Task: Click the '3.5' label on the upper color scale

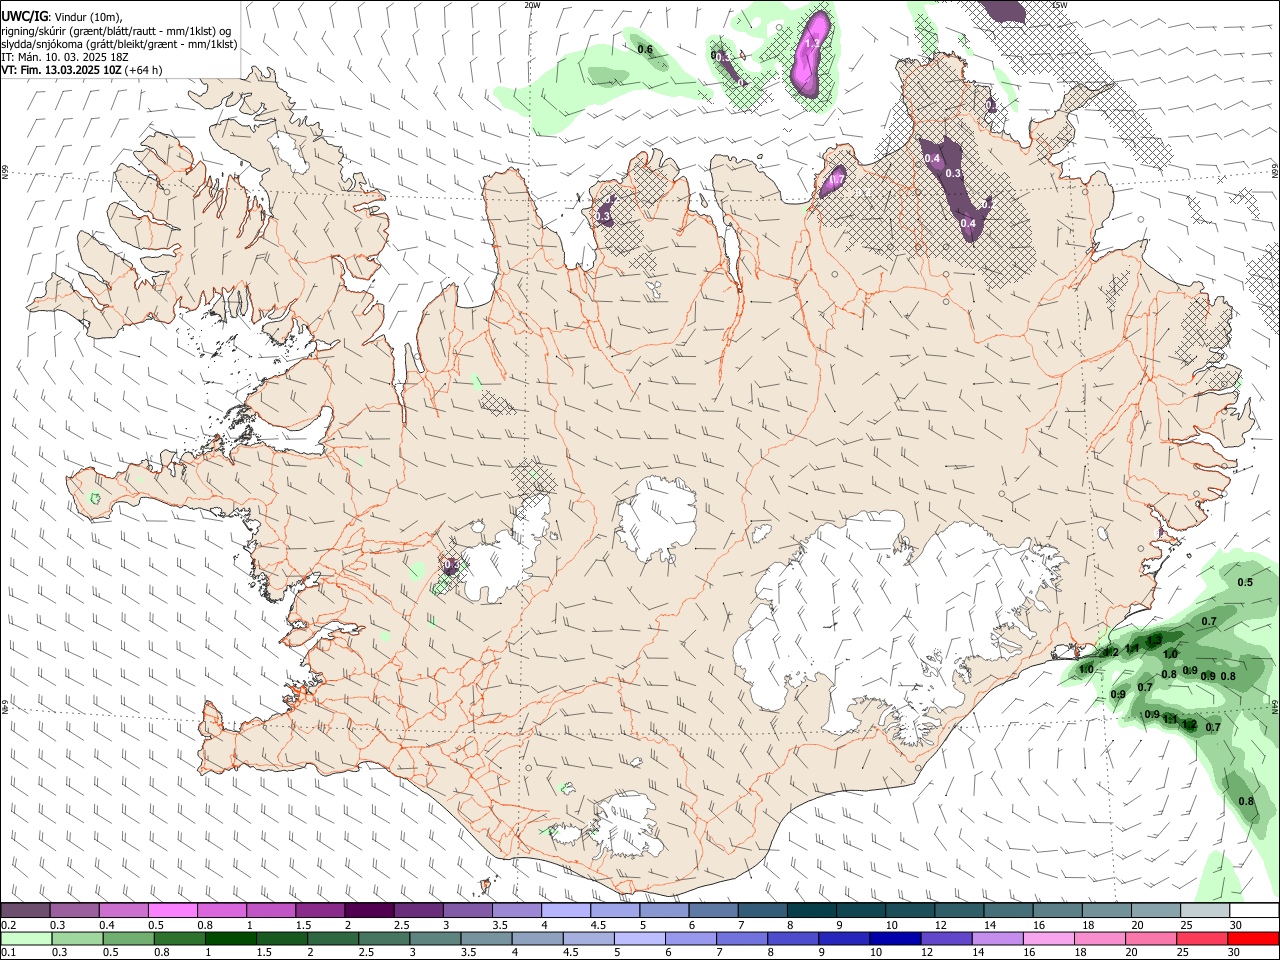Action: tap(500, 925)
